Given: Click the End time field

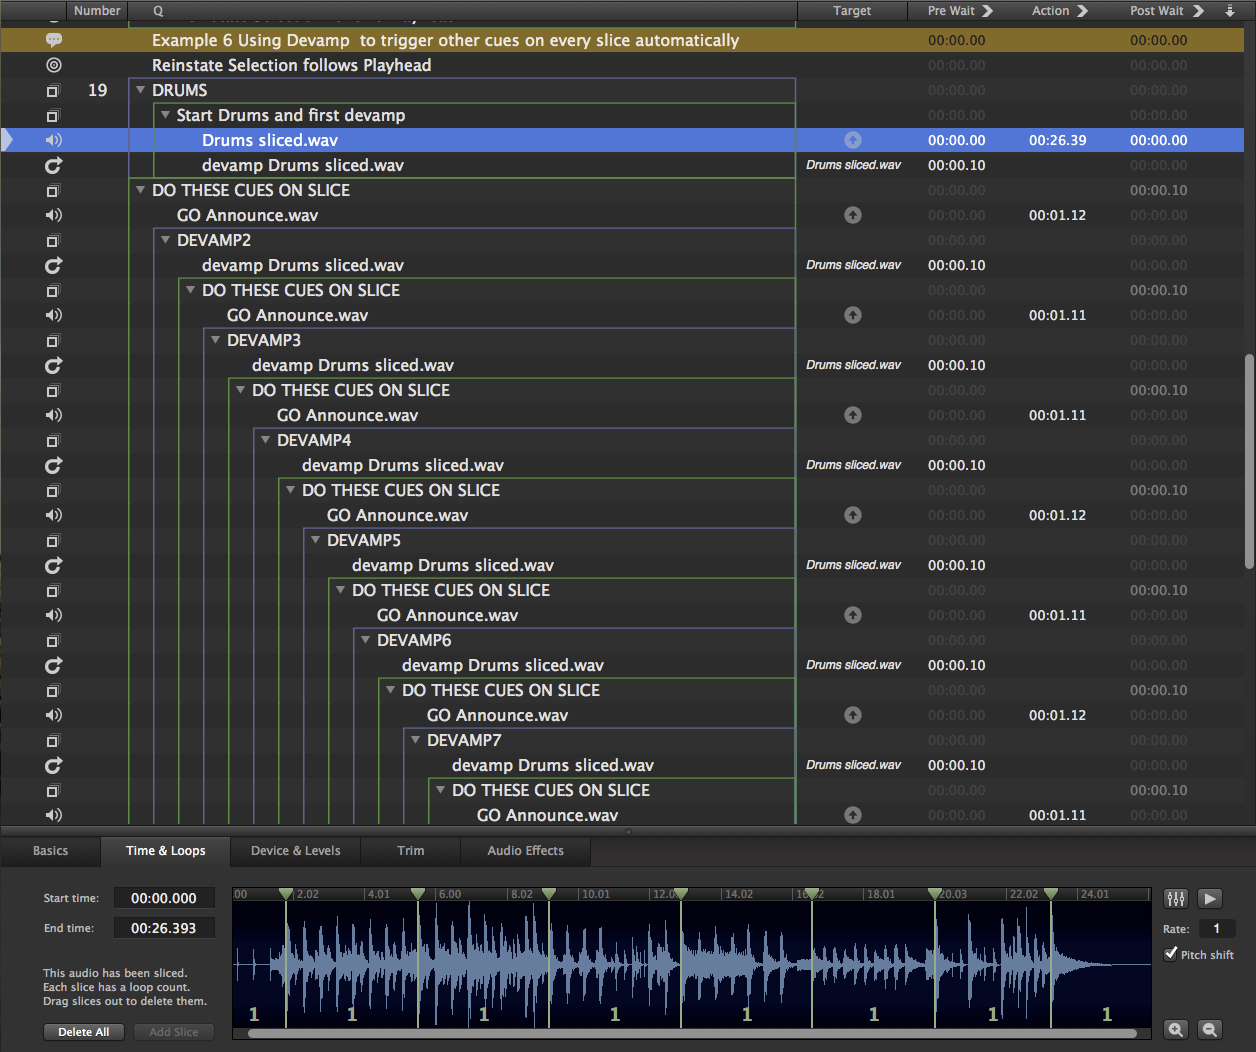Looking at the screenshot, I should click(x=164, y=928).
